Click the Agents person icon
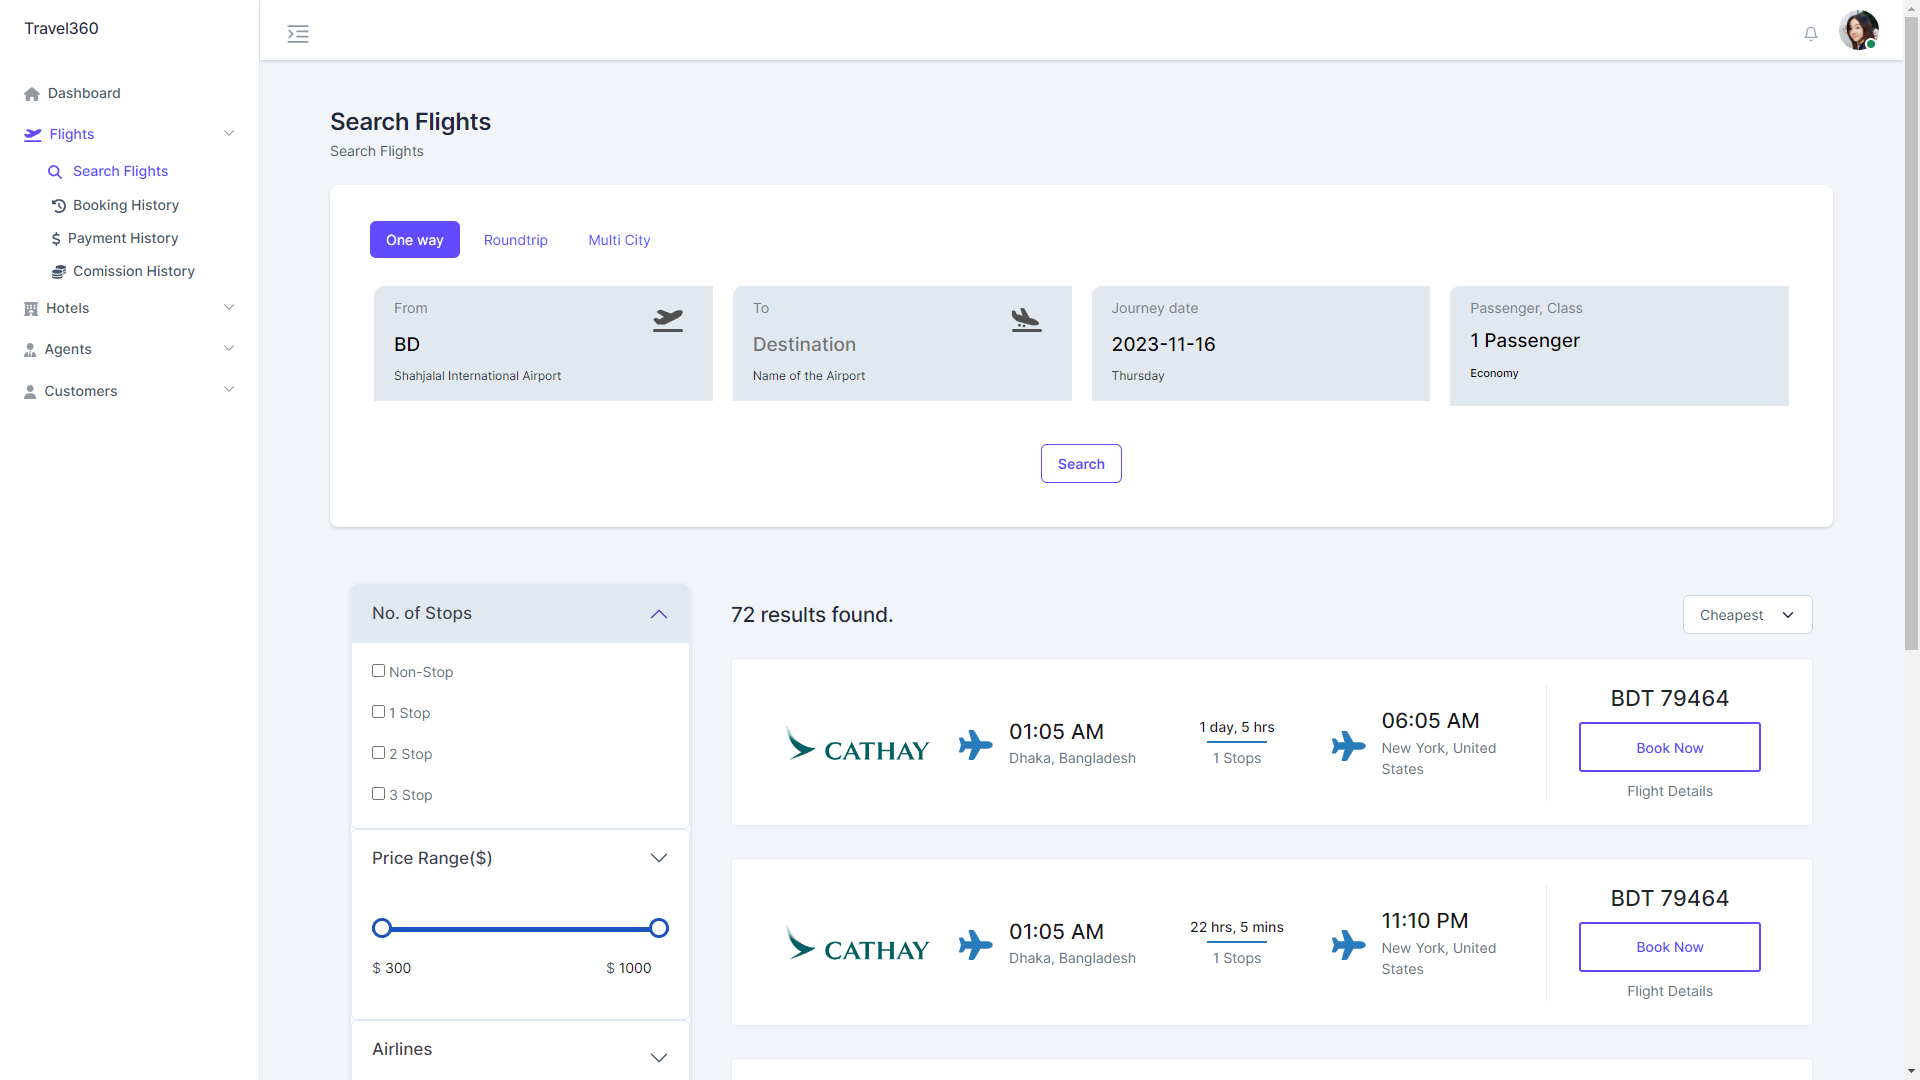The height and width of the screenshot is (1080, 1920). tap(30, 350)
